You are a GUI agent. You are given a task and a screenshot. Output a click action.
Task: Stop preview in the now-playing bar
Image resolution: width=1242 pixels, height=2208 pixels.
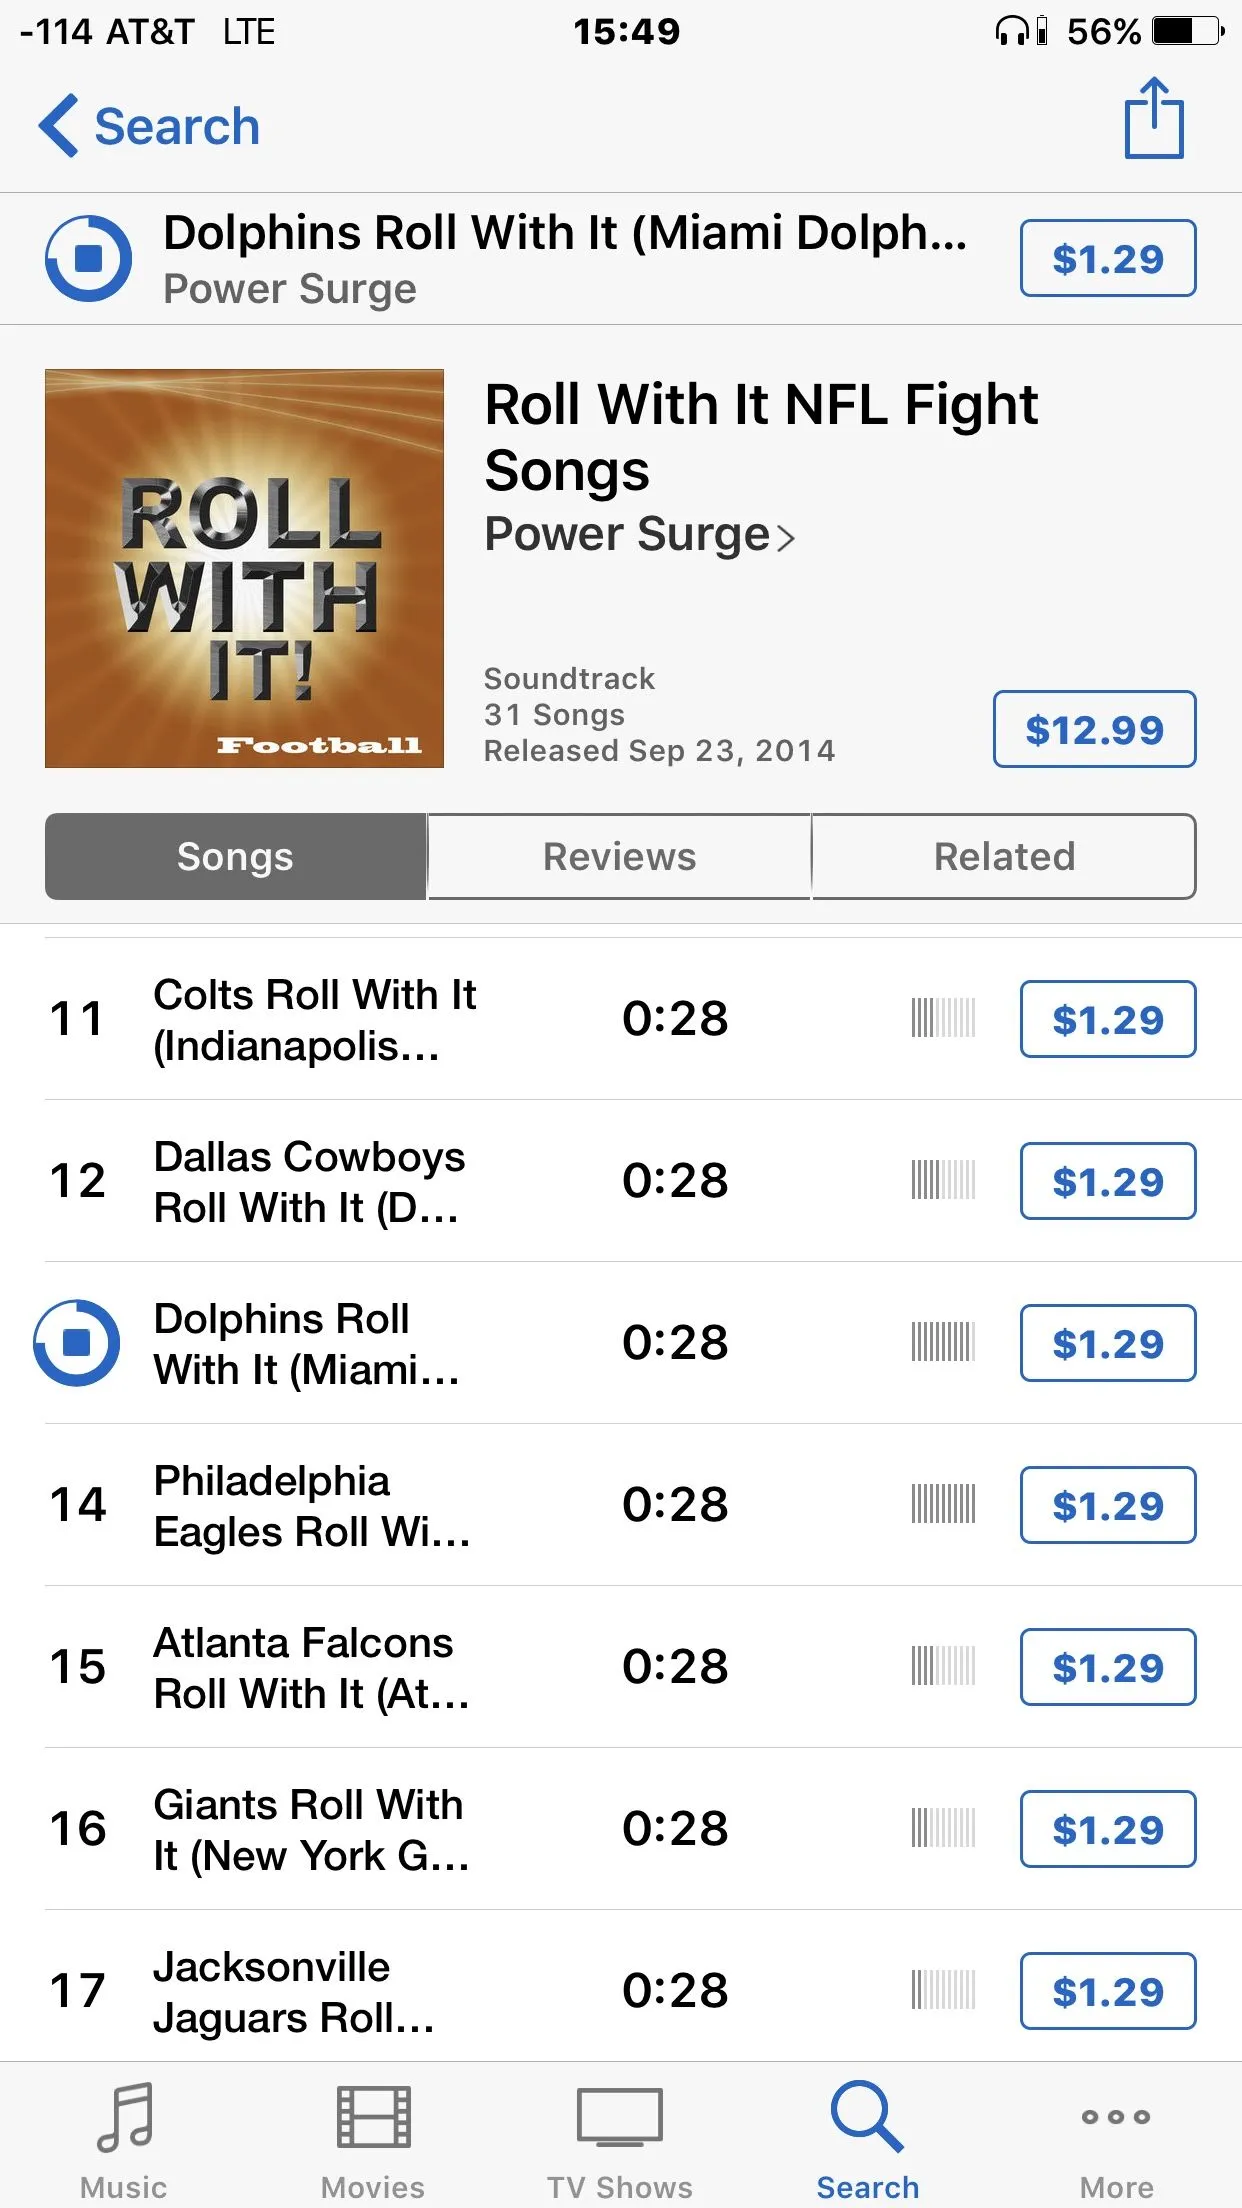point(88,258)
